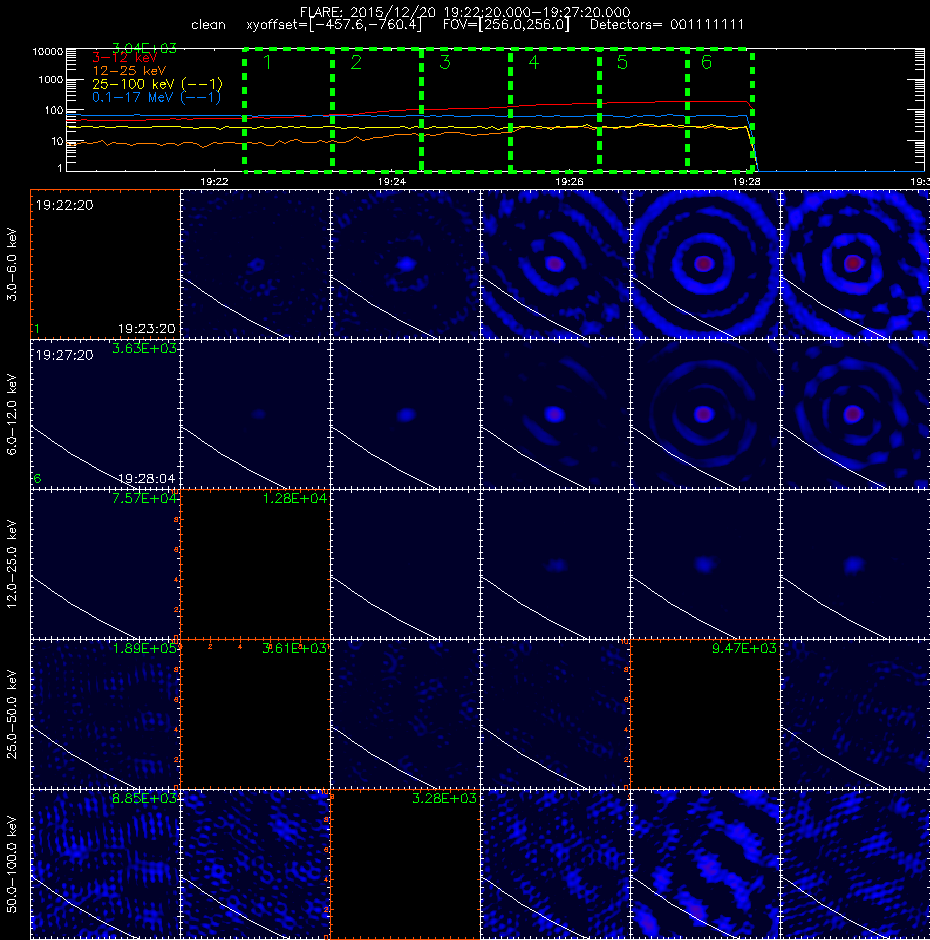Click the 9.47E+03 peak value
Viewport: 930px width, 940px height.
[x=744, y=648]
